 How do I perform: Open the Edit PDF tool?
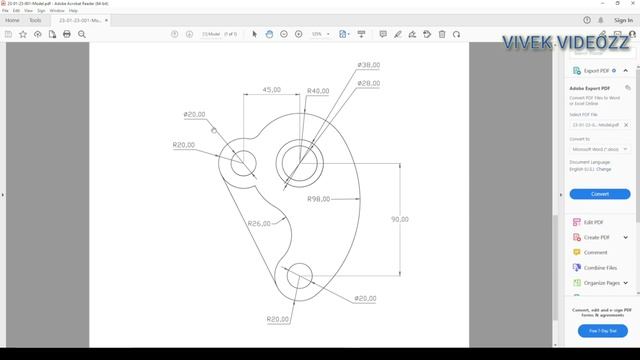pyautogui.click(x=593, y=222)
